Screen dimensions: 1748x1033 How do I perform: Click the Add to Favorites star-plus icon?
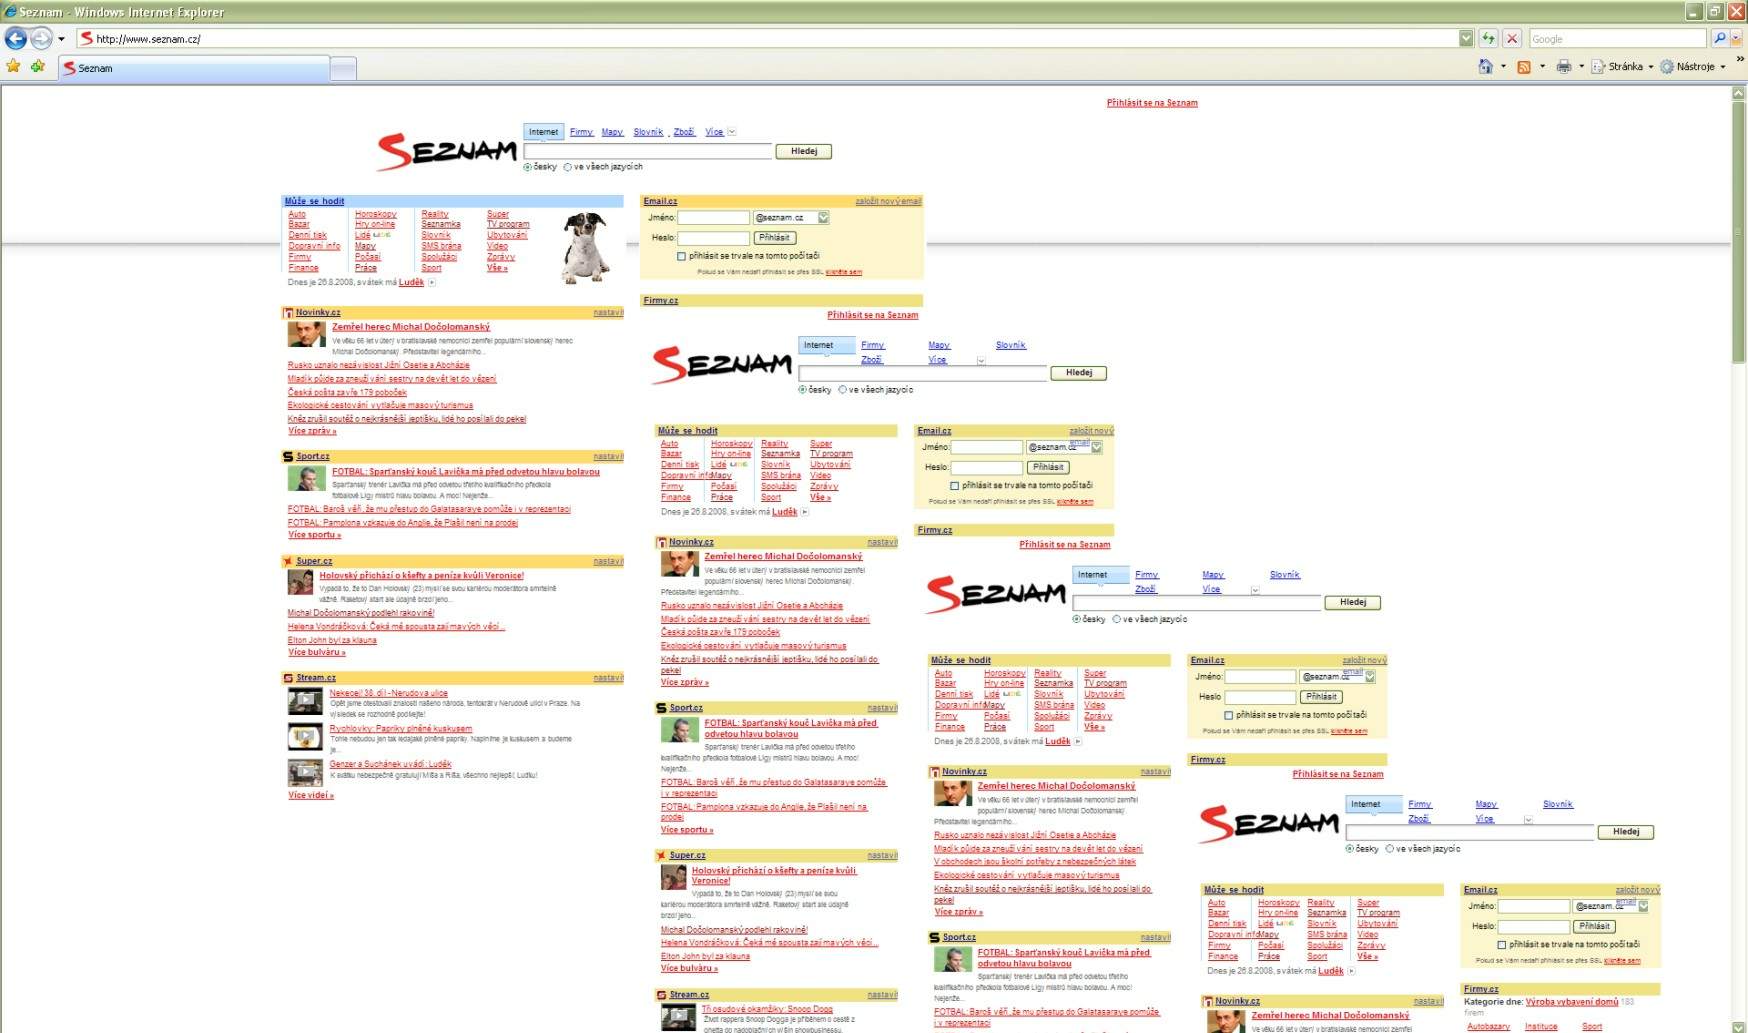38,66
